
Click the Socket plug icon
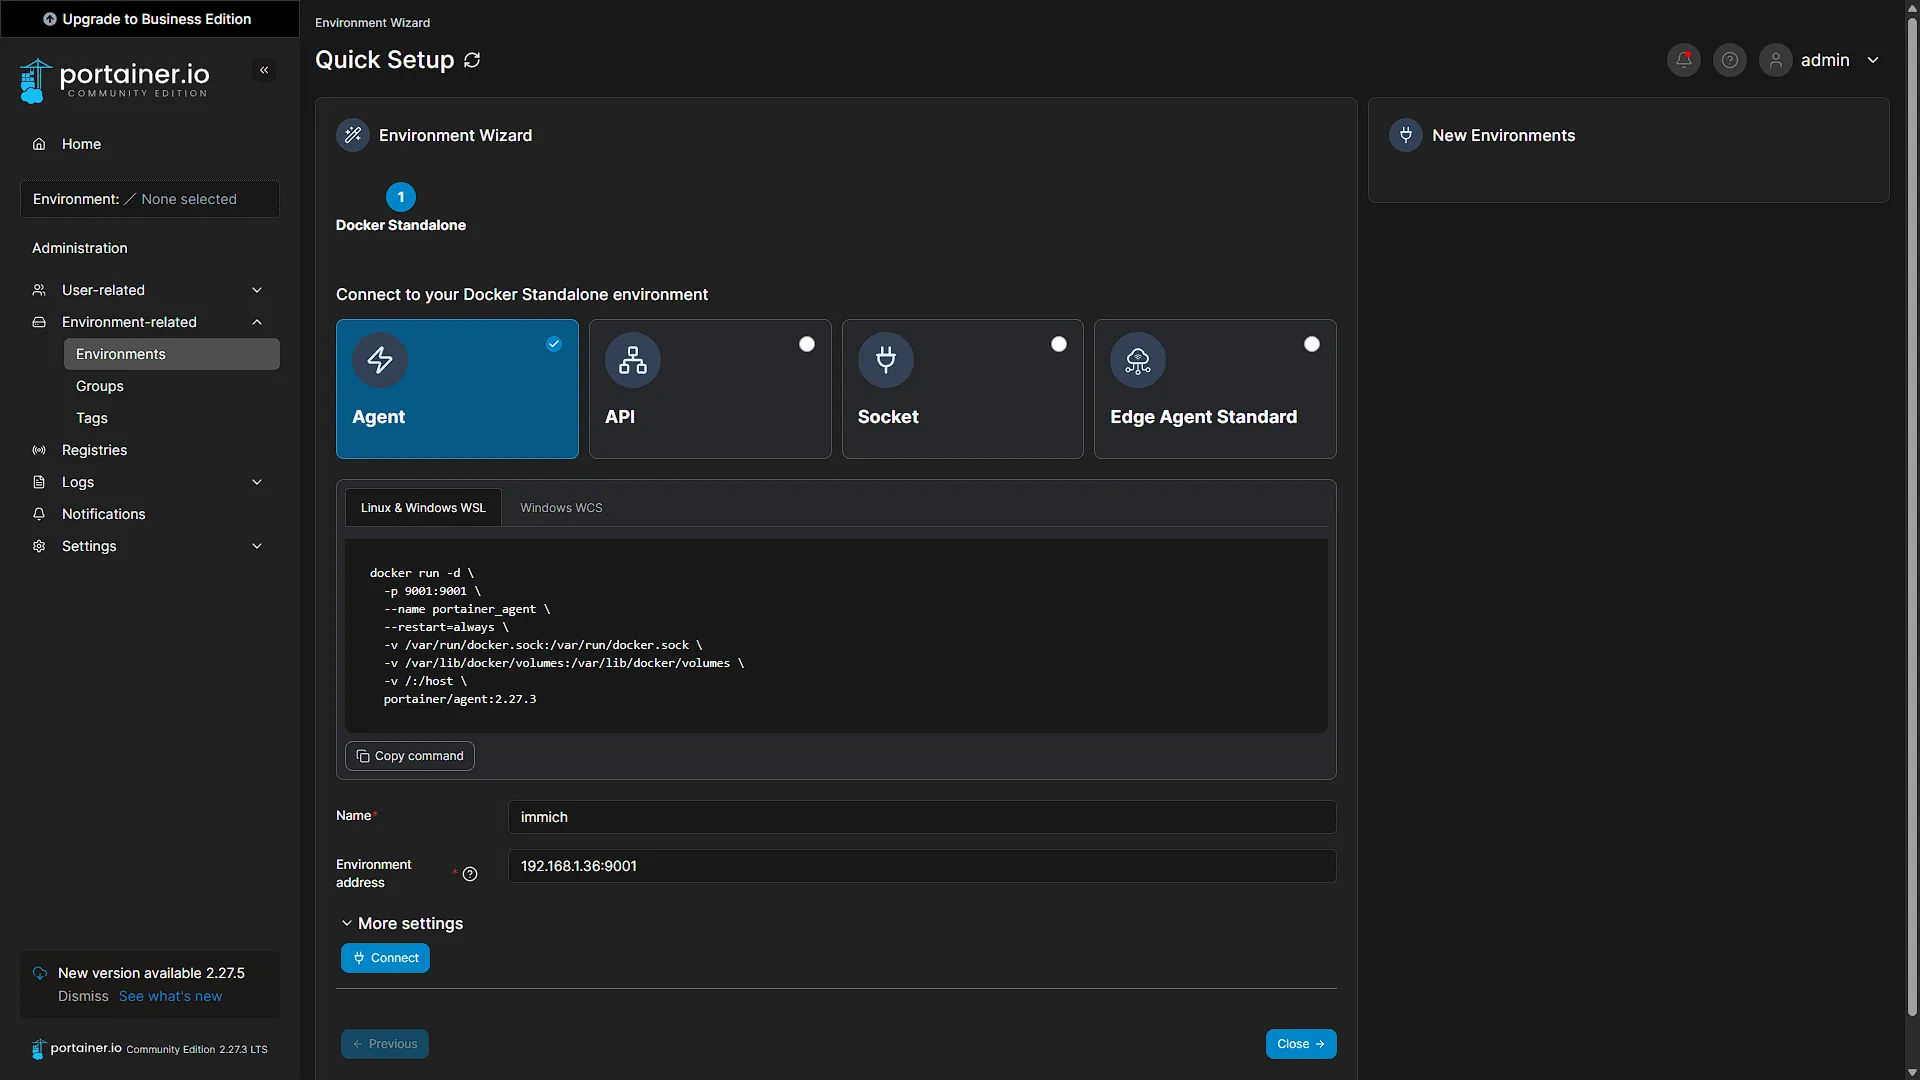click(886, 360)
